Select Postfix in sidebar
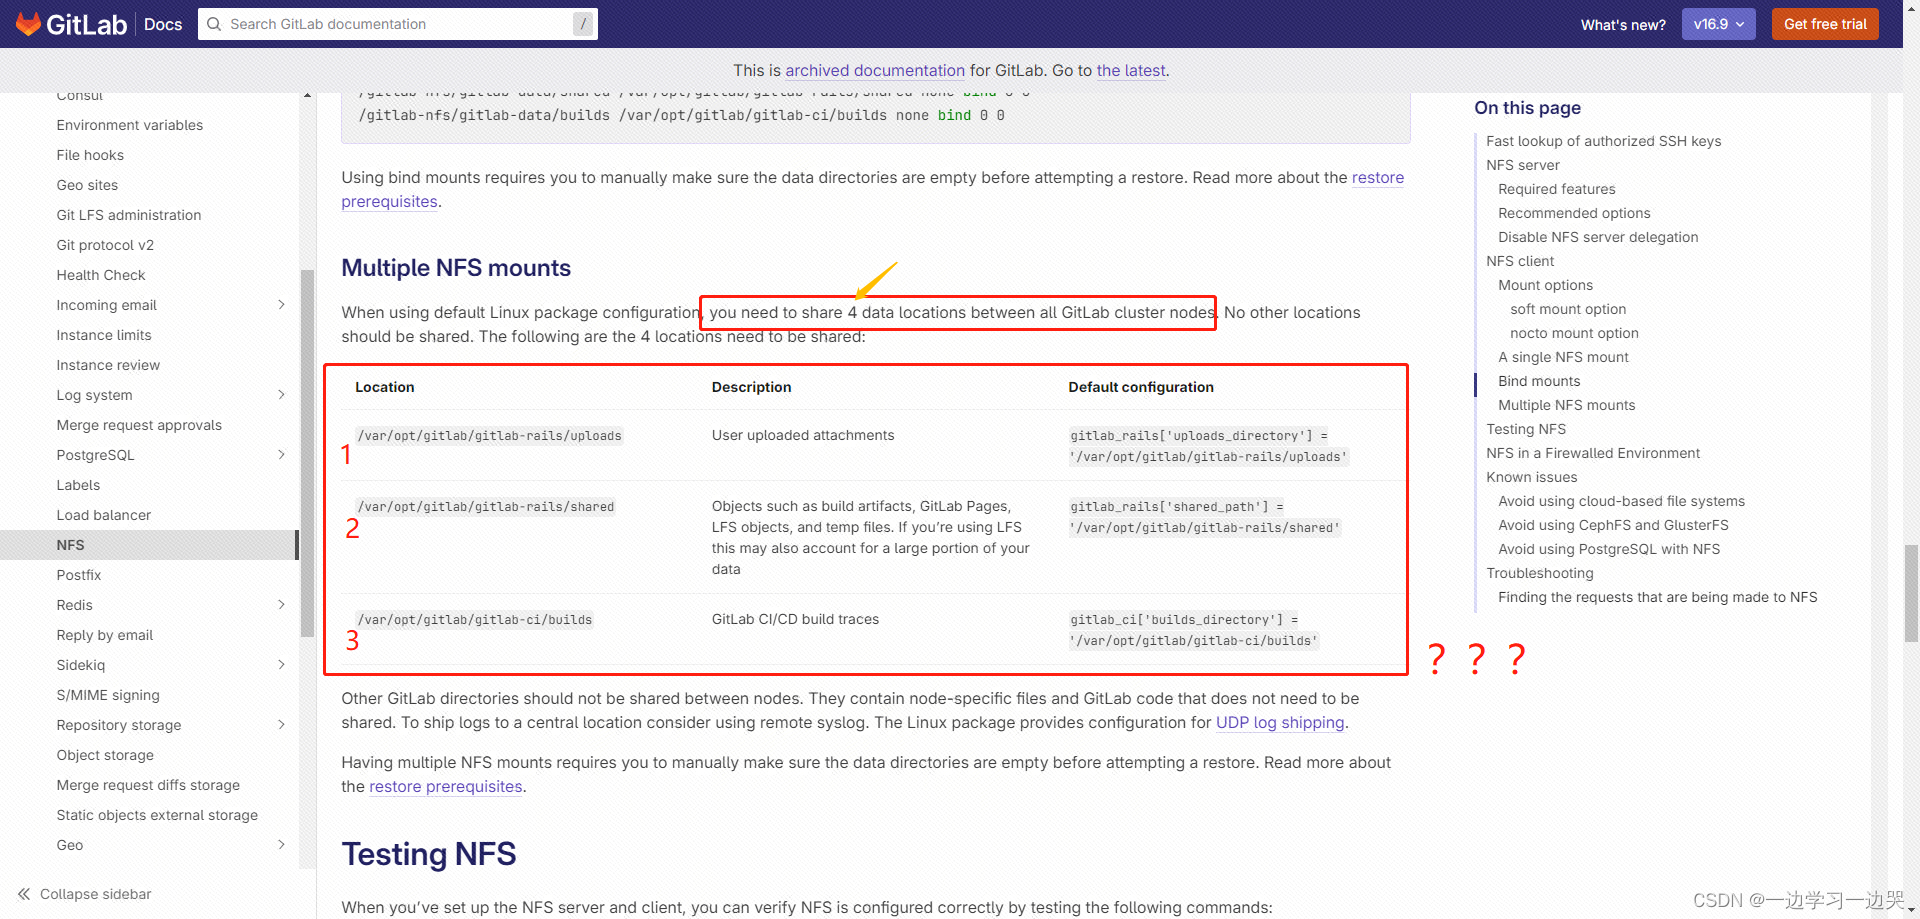1920x919 pixels. [79, 575]
